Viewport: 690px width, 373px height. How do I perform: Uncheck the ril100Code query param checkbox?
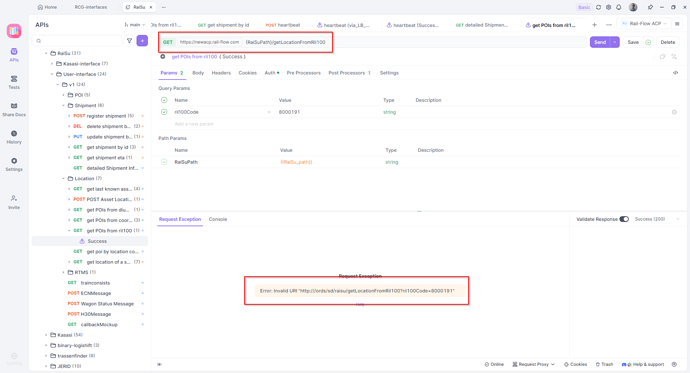[164, 112]
